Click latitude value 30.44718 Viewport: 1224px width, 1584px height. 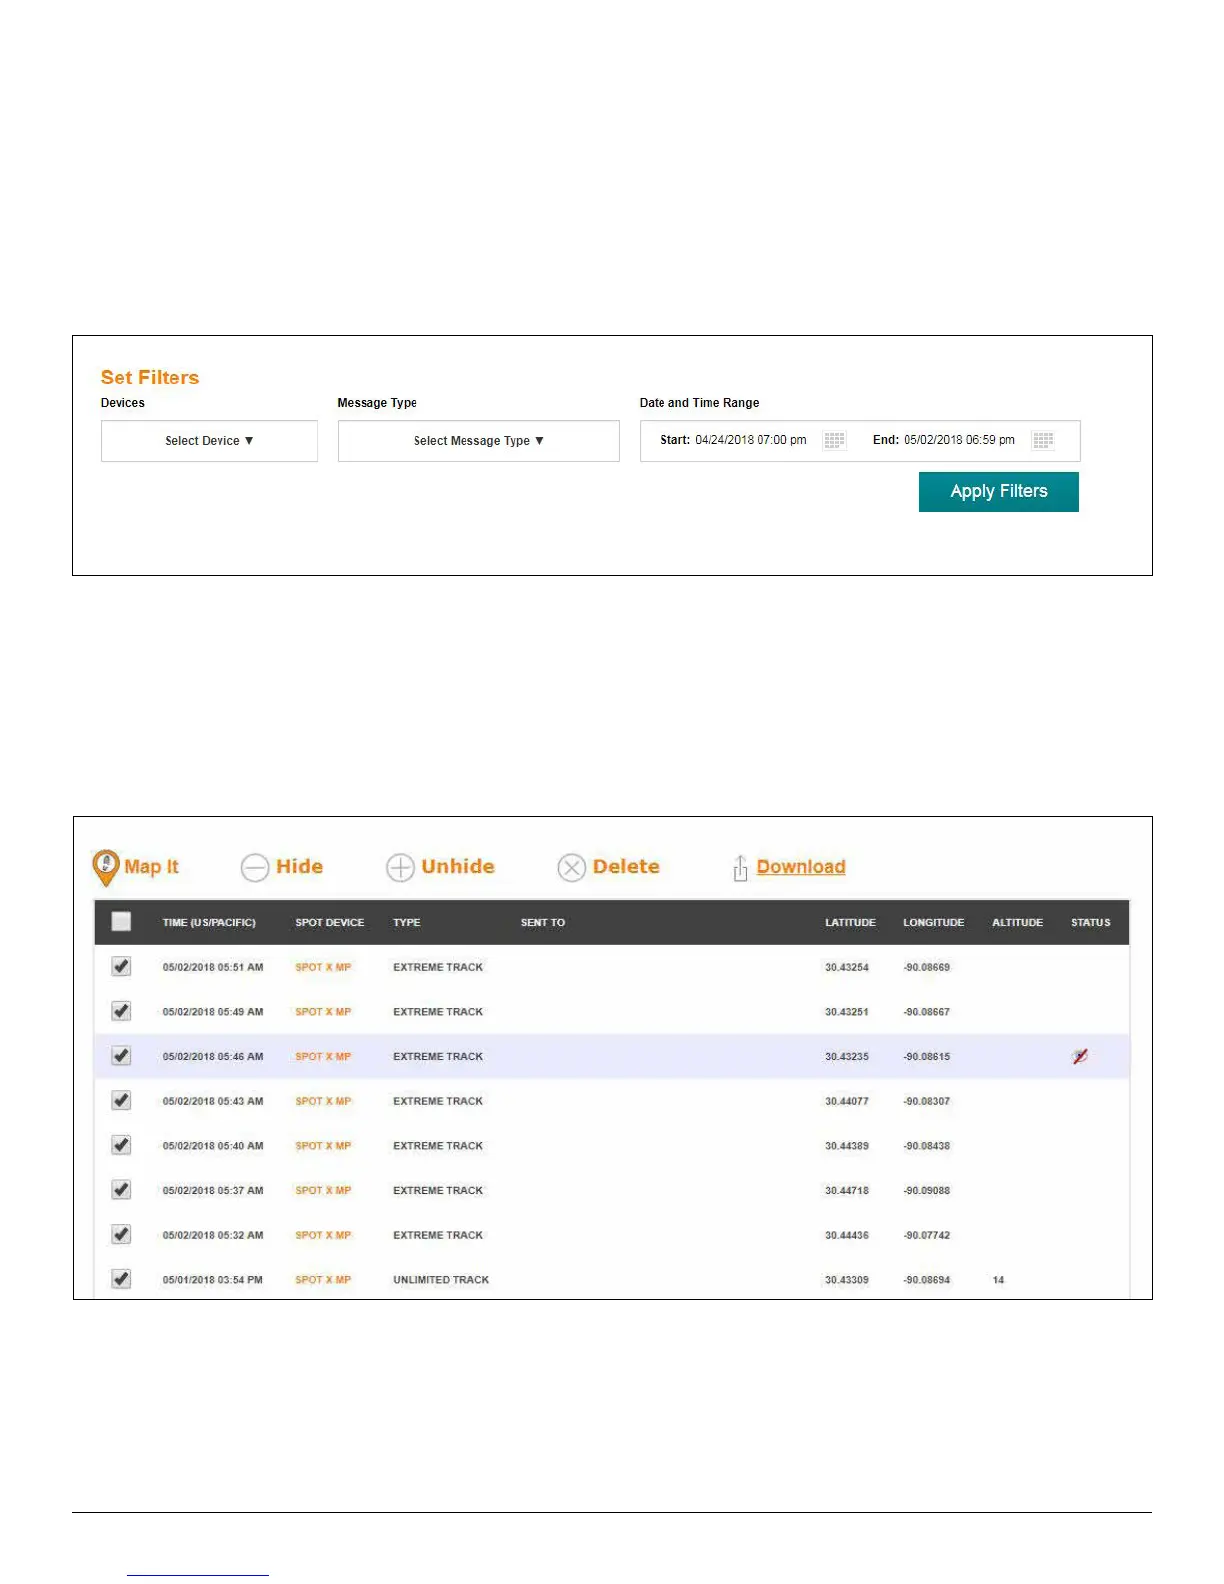(x=847, y=1190)
